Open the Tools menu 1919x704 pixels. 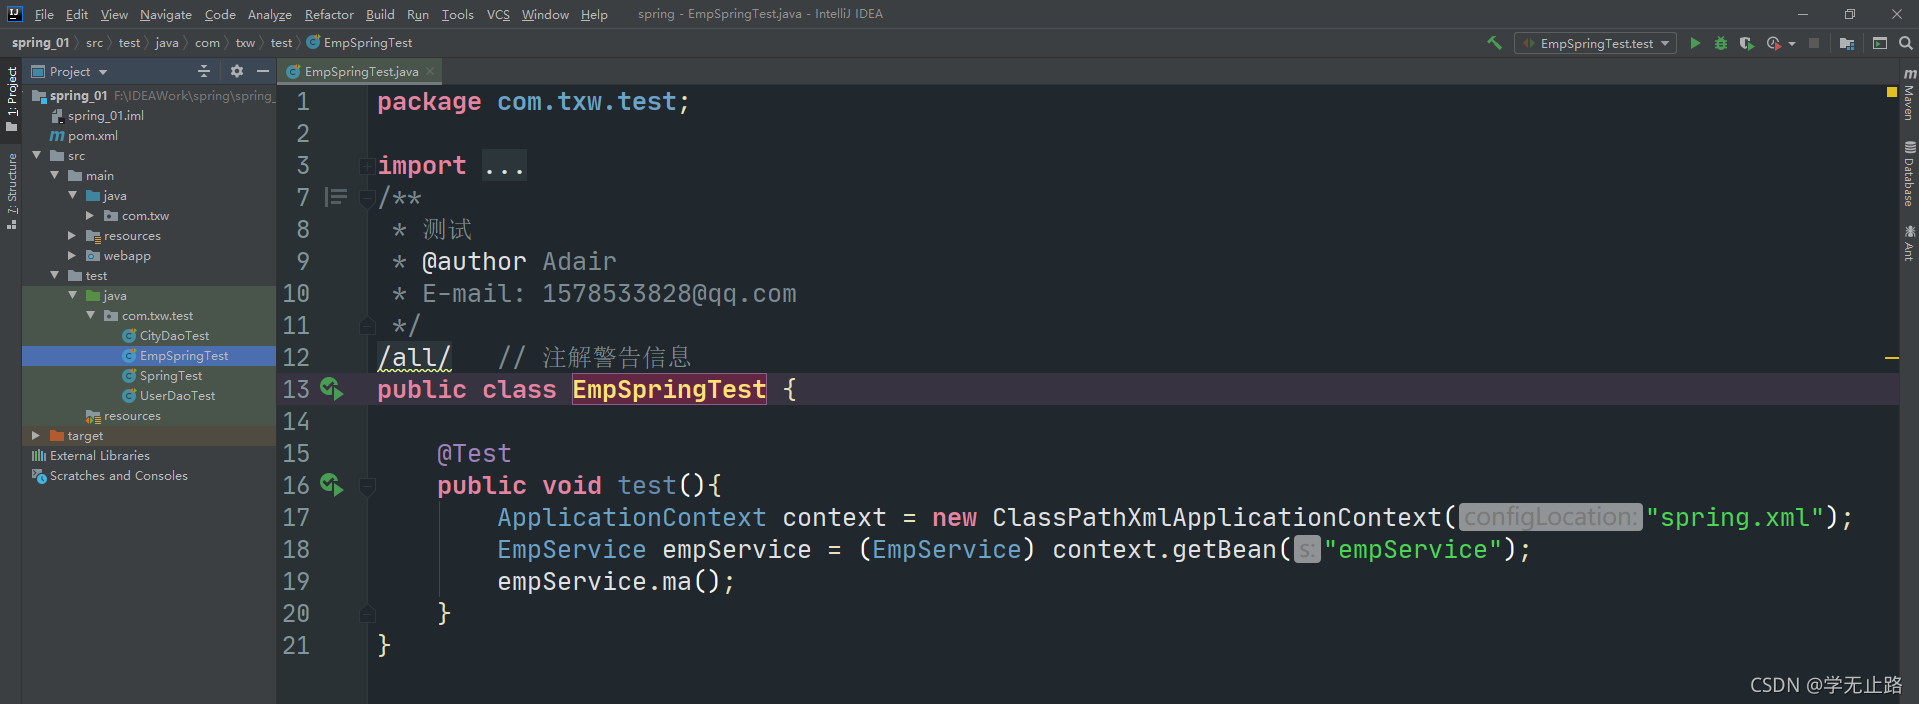tap(457, 14)
